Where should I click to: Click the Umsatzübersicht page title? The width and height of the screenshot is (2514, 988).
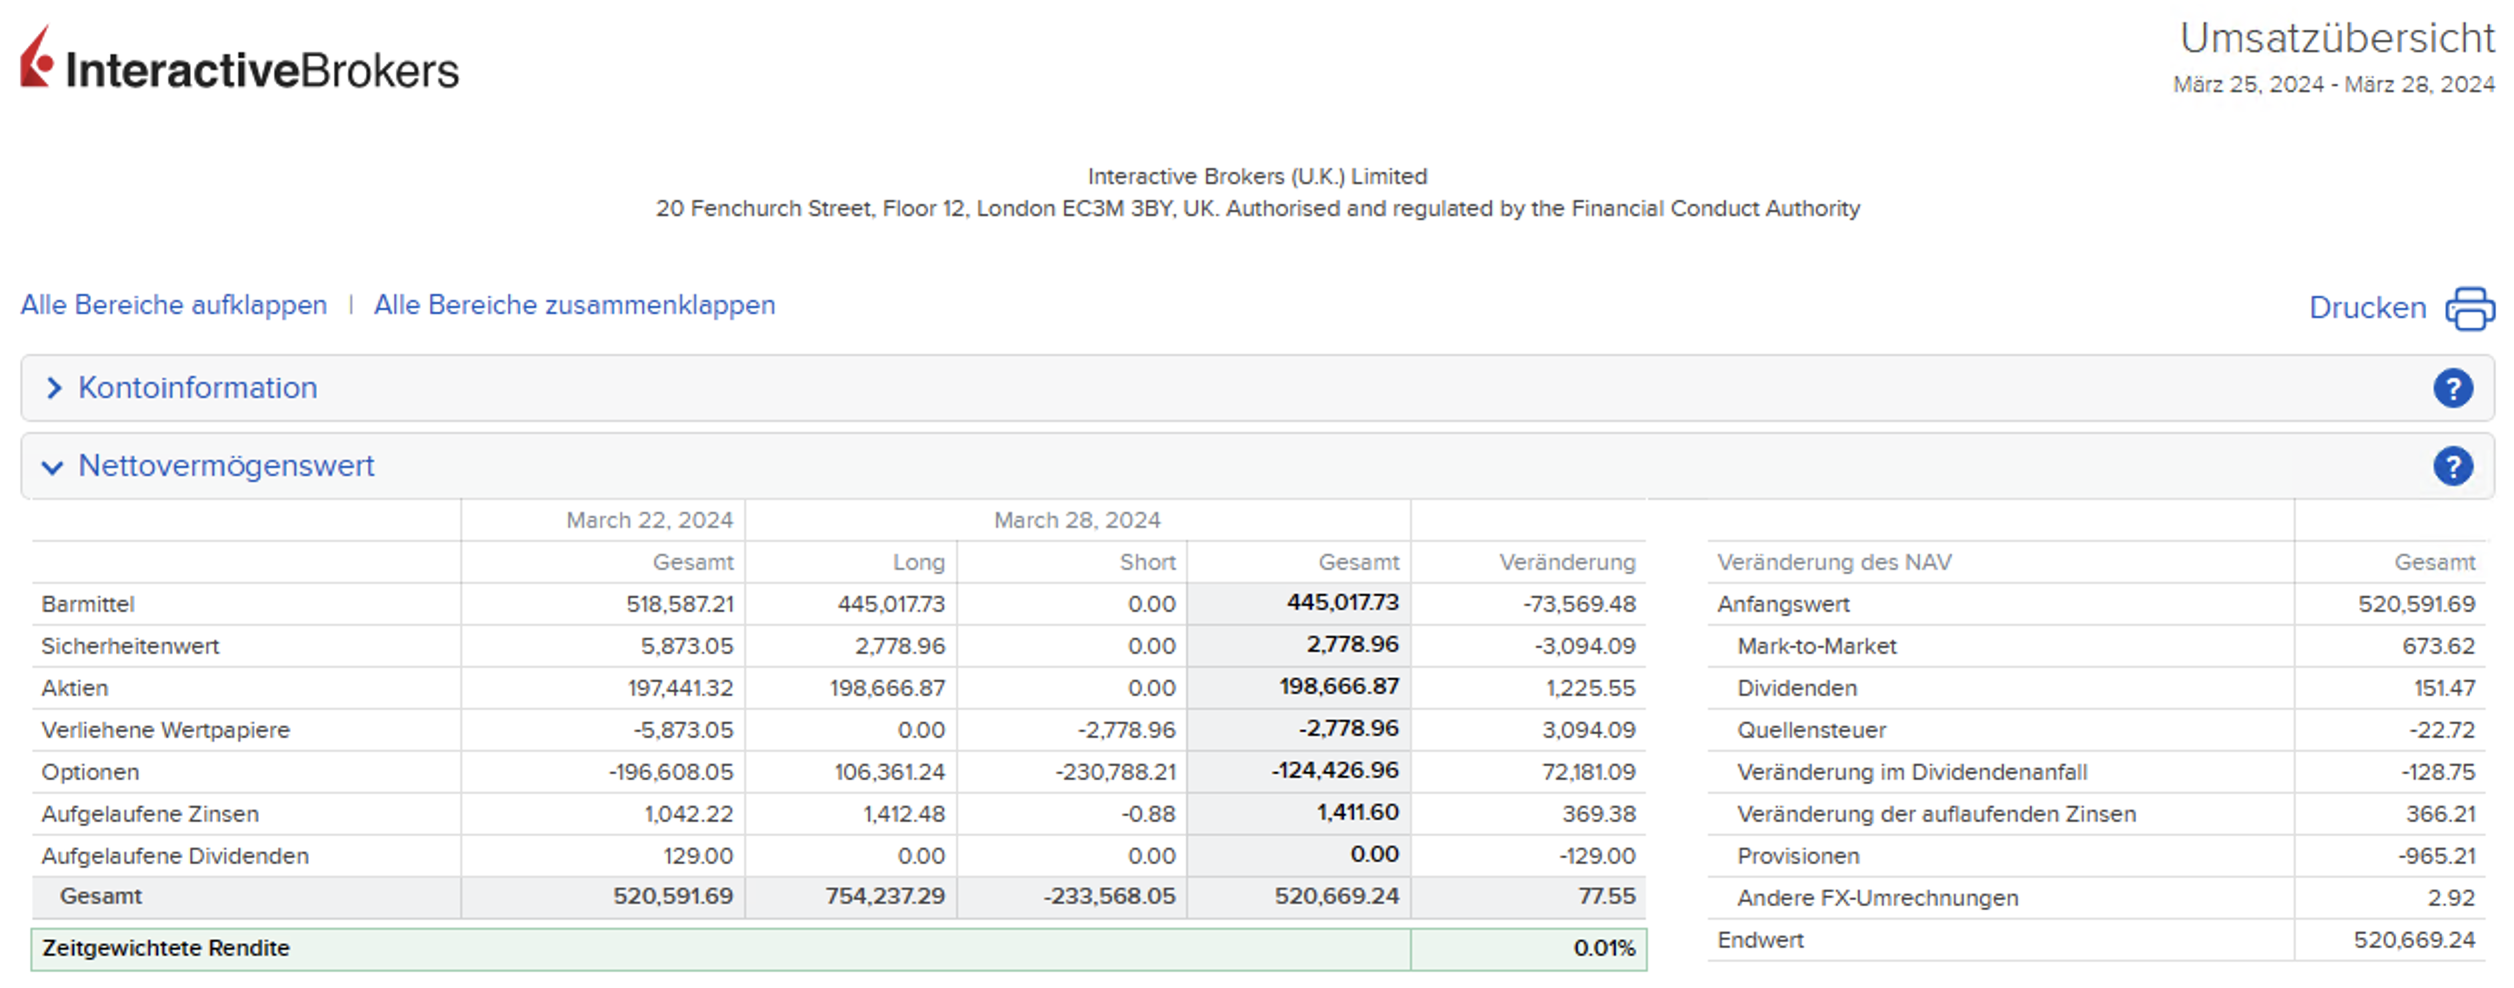coord(2336,38)
